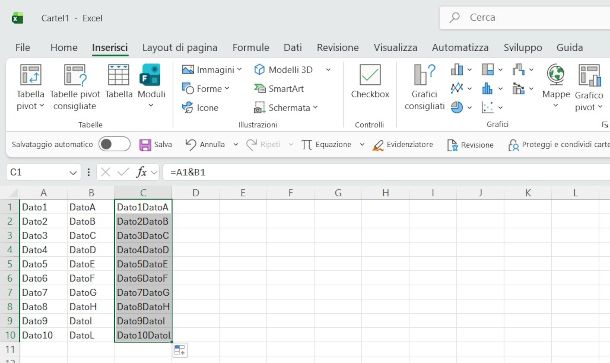Image resolution: width=610 pixels, height=363 pixels.
Task: Open the File tab
Action: click(x=23, y=47)
